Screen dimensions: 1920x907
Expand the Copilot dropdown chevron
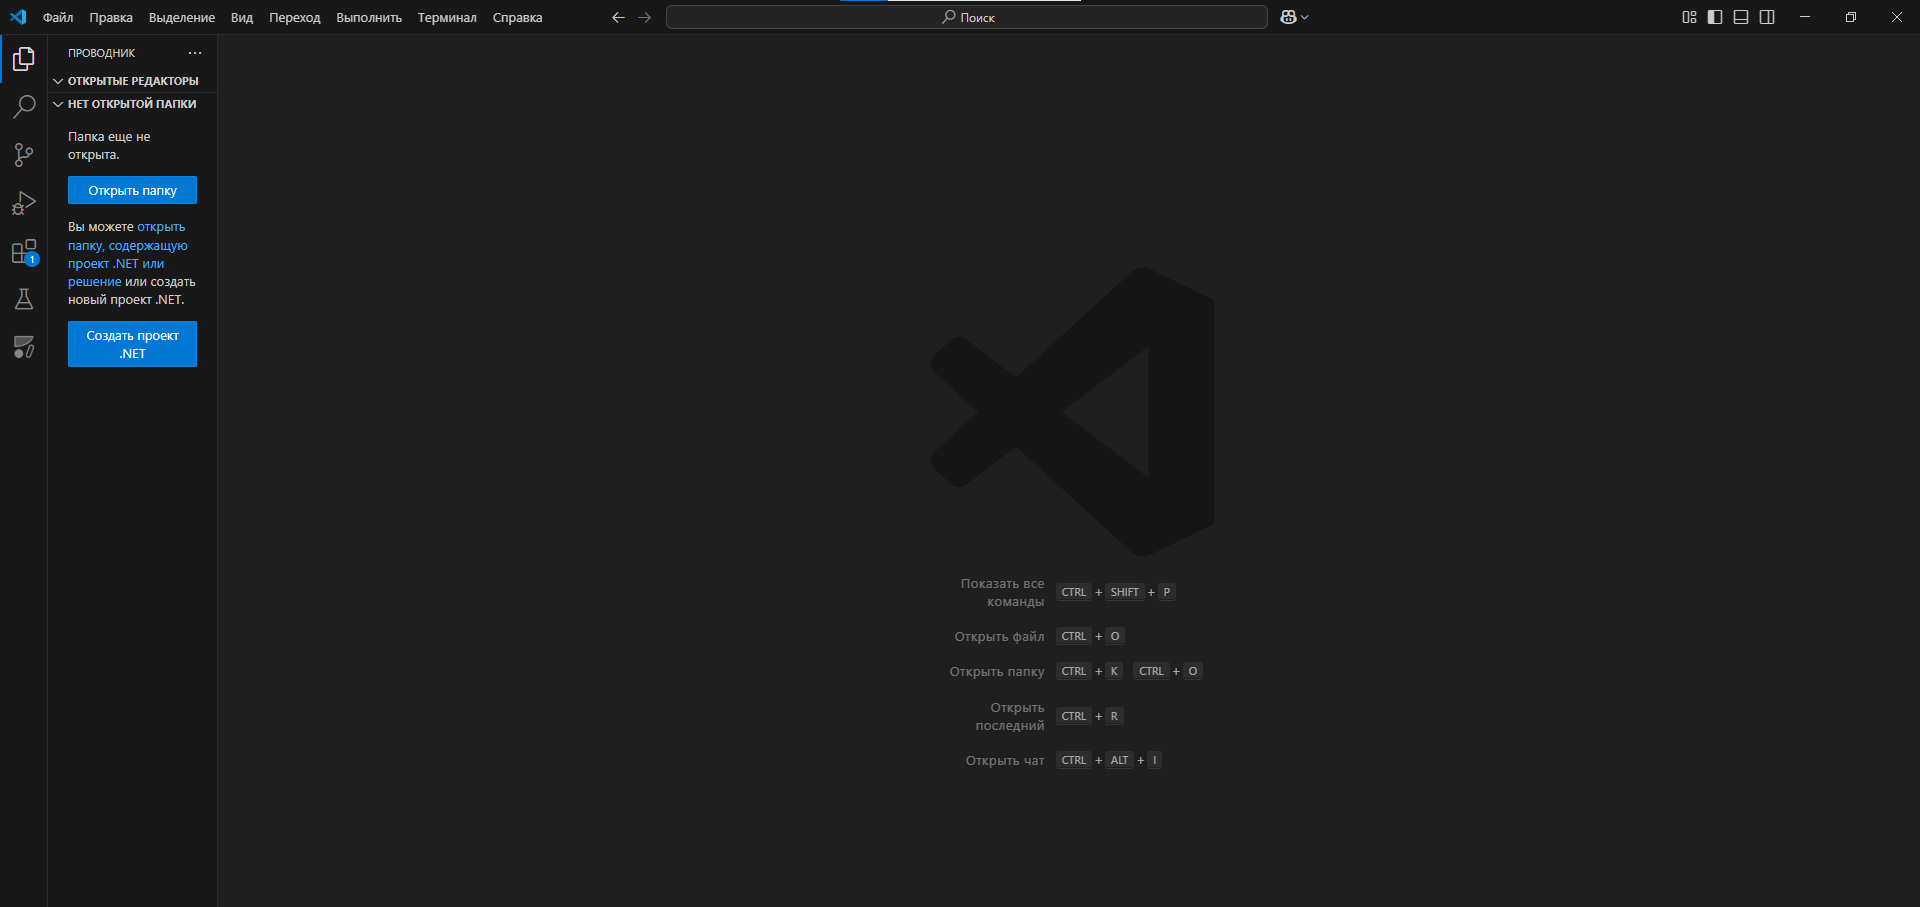click(1304, 17)
